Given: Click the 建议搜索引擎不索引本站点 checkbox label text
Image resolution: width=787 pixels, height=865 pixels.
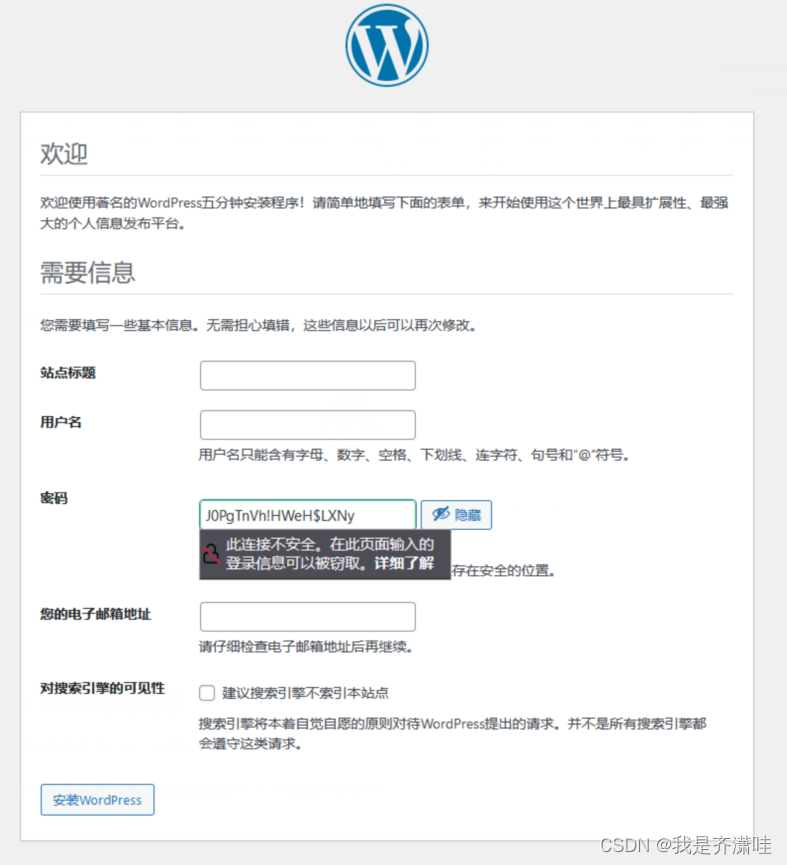Looking at the screenshot, I should [306, 693].
